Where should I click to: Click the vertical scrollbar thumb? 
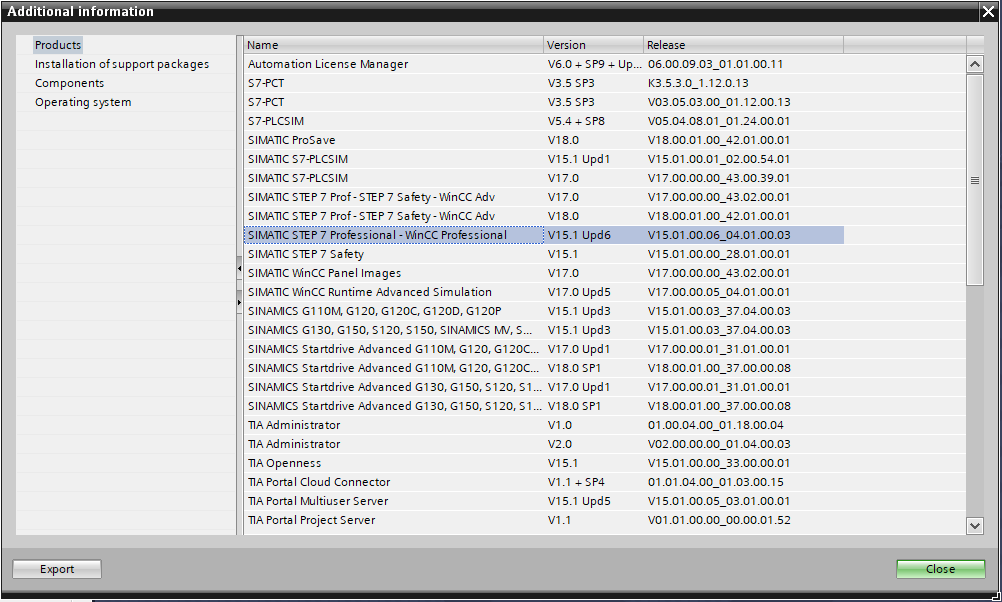[975, 180]
